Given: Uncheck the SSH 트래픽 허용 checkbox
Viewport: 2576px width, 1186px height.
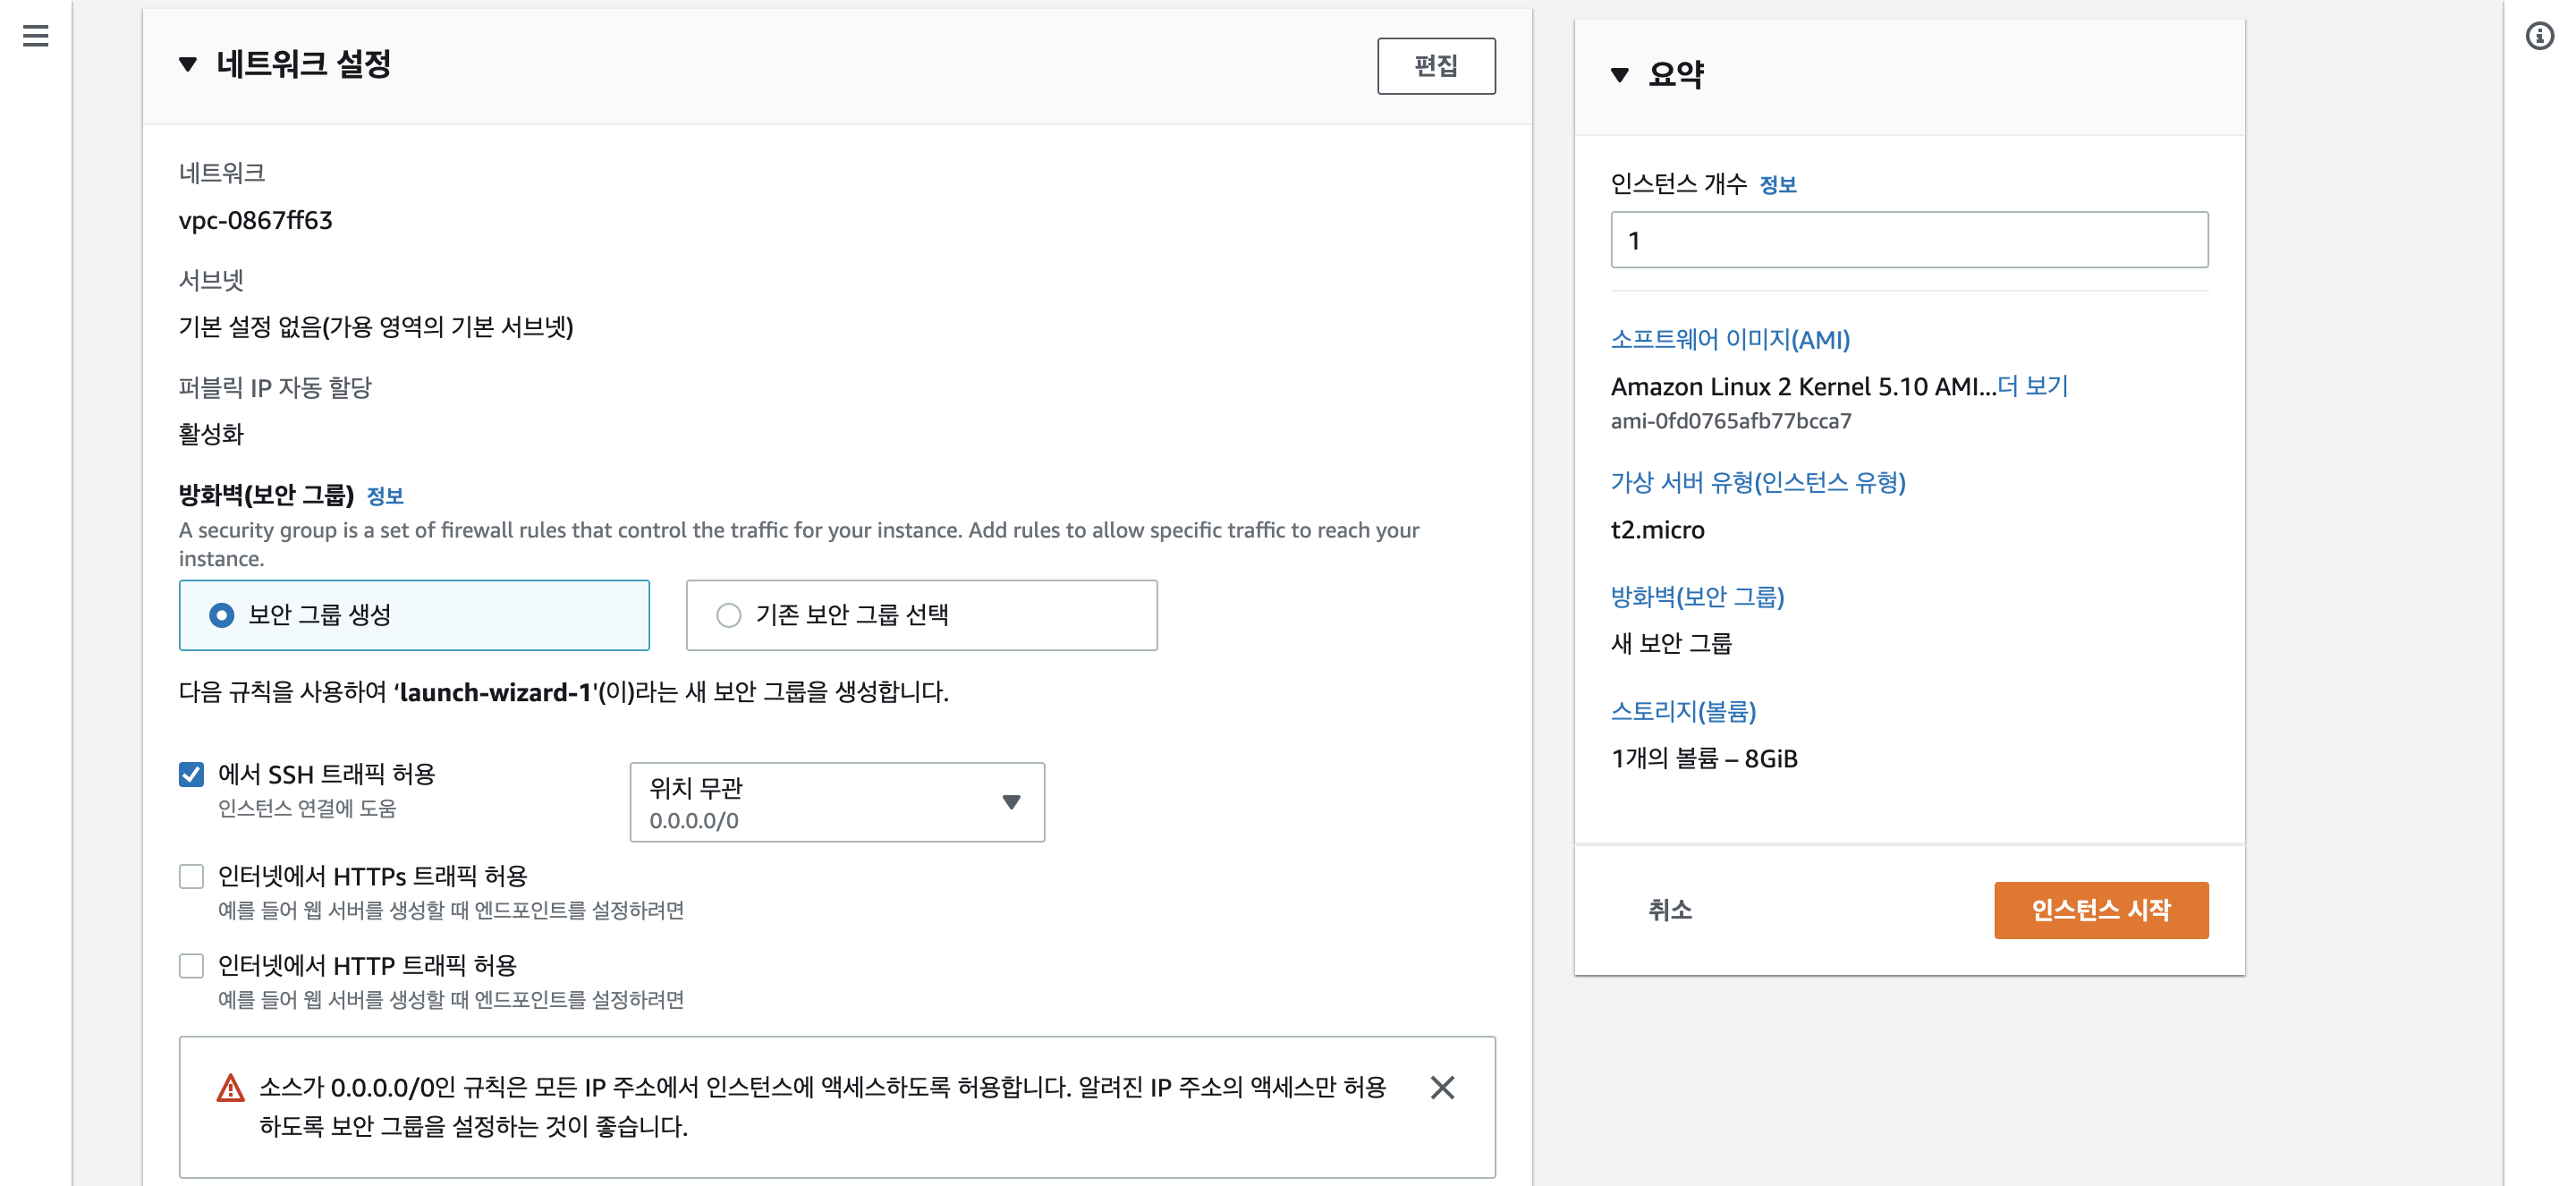Looking at the screenshot, I should [191, 774].
